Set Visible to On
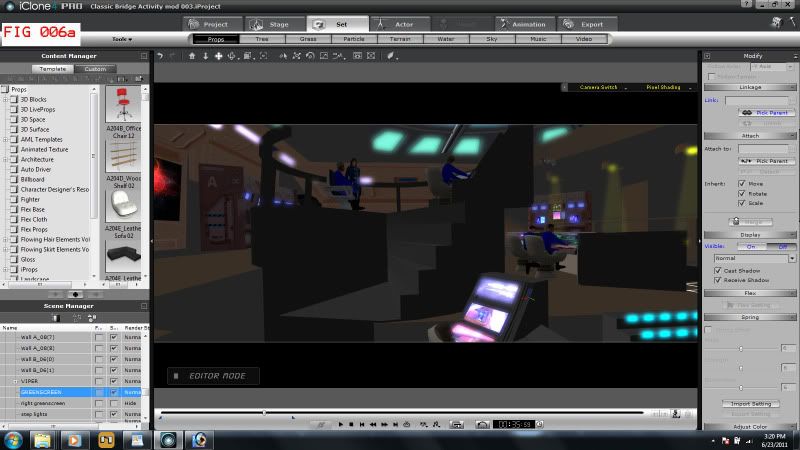Image resolution: width=800 pixels, height=450 pixels. point(752,246)
